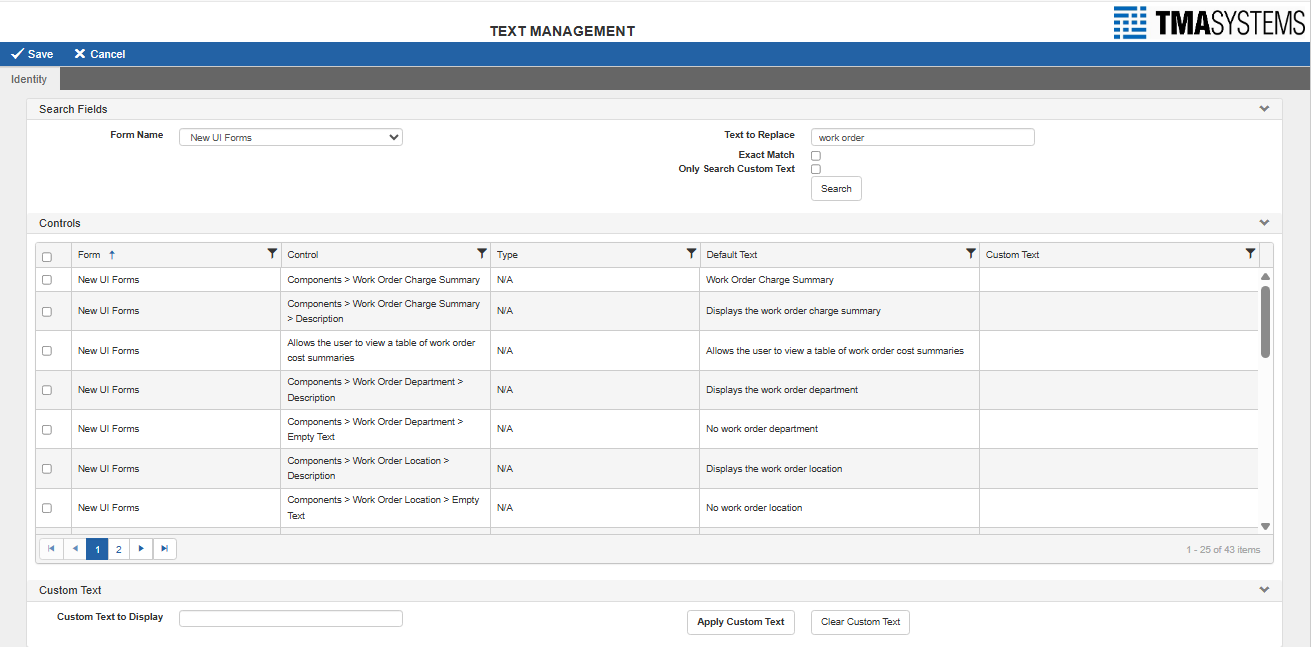
Task: Click the Save checkmark icon
Action: coord(16,53)
